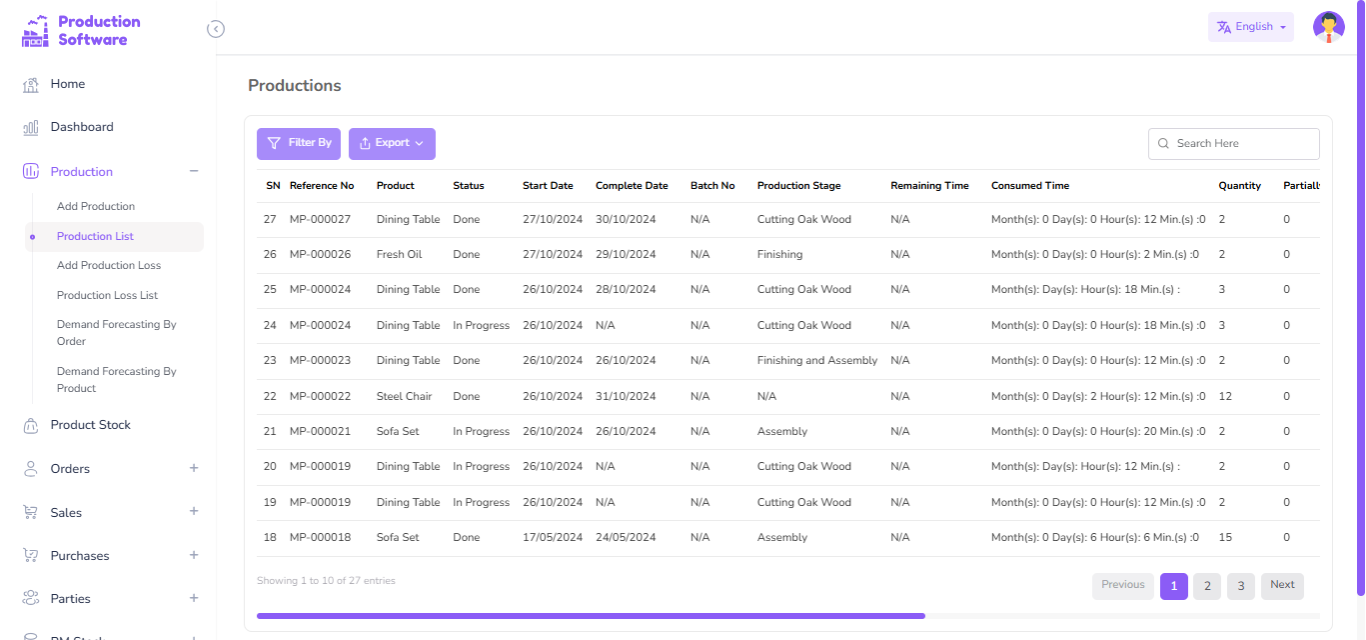The width and height of the screenshot is (1366, 640).
Task: Expand the Sales submenu plus sign
Action: [x=194, y=512]
